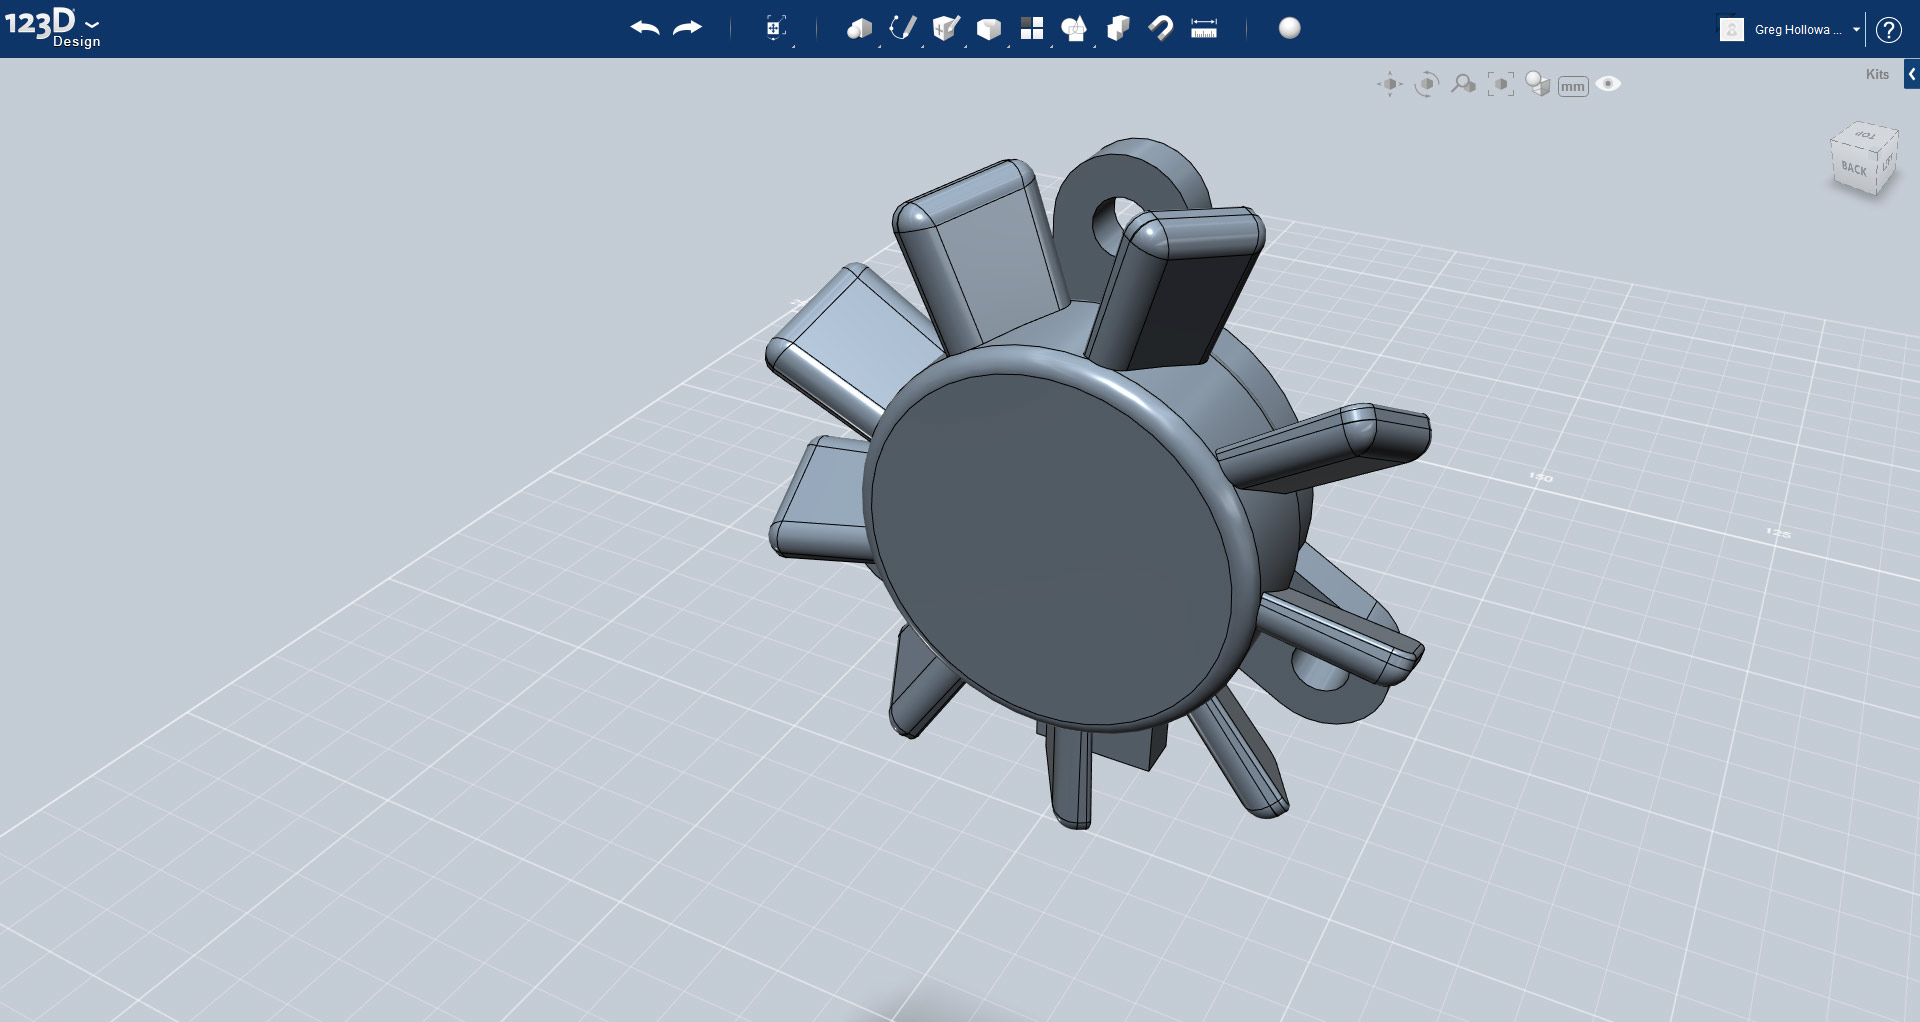Image resolution: width=1920 pixels, height=1022 pixels.
Task: Change the units via mm button
Action: coord(1573,87)
